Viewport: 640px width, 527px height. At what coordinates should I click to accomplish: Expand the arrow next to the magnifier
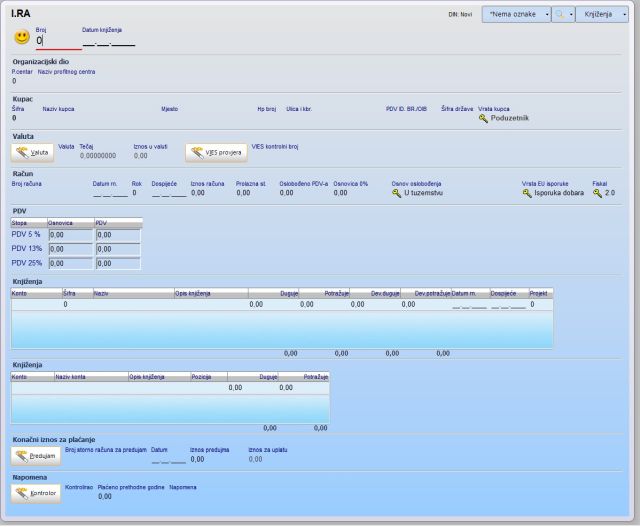pyautogui.click(x=570, y=15)
